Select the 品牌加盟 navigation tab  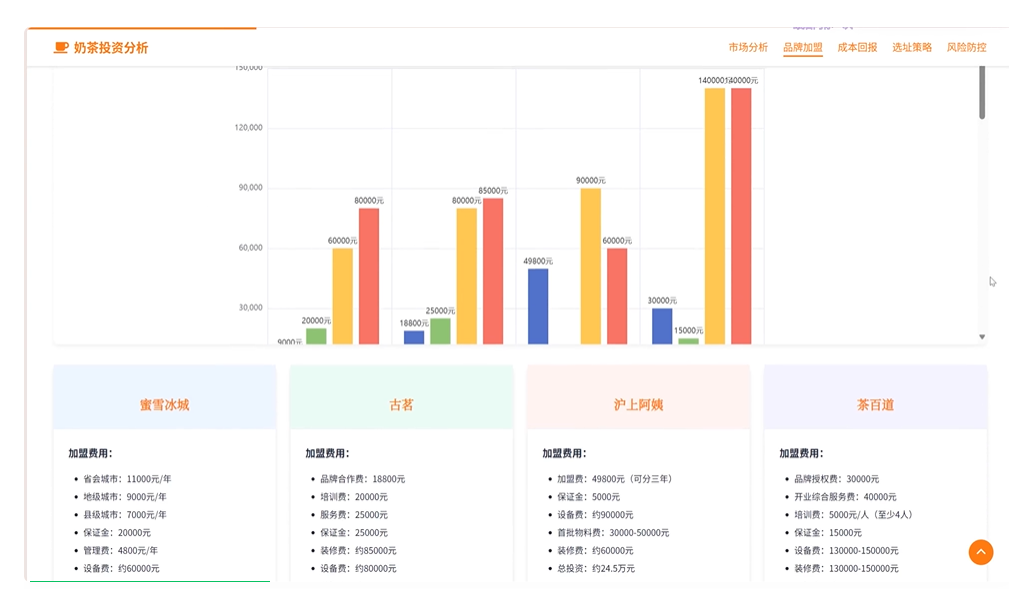click(x=802, y=48)
